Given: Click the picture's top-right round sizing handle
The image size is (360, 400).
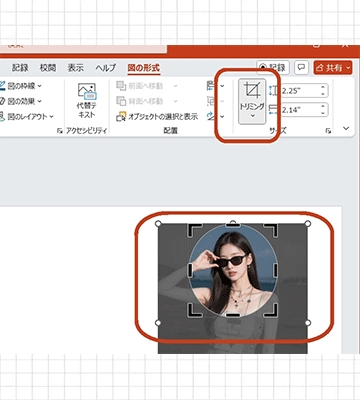Looking at the screenshot, I should [x=308, y=223].
